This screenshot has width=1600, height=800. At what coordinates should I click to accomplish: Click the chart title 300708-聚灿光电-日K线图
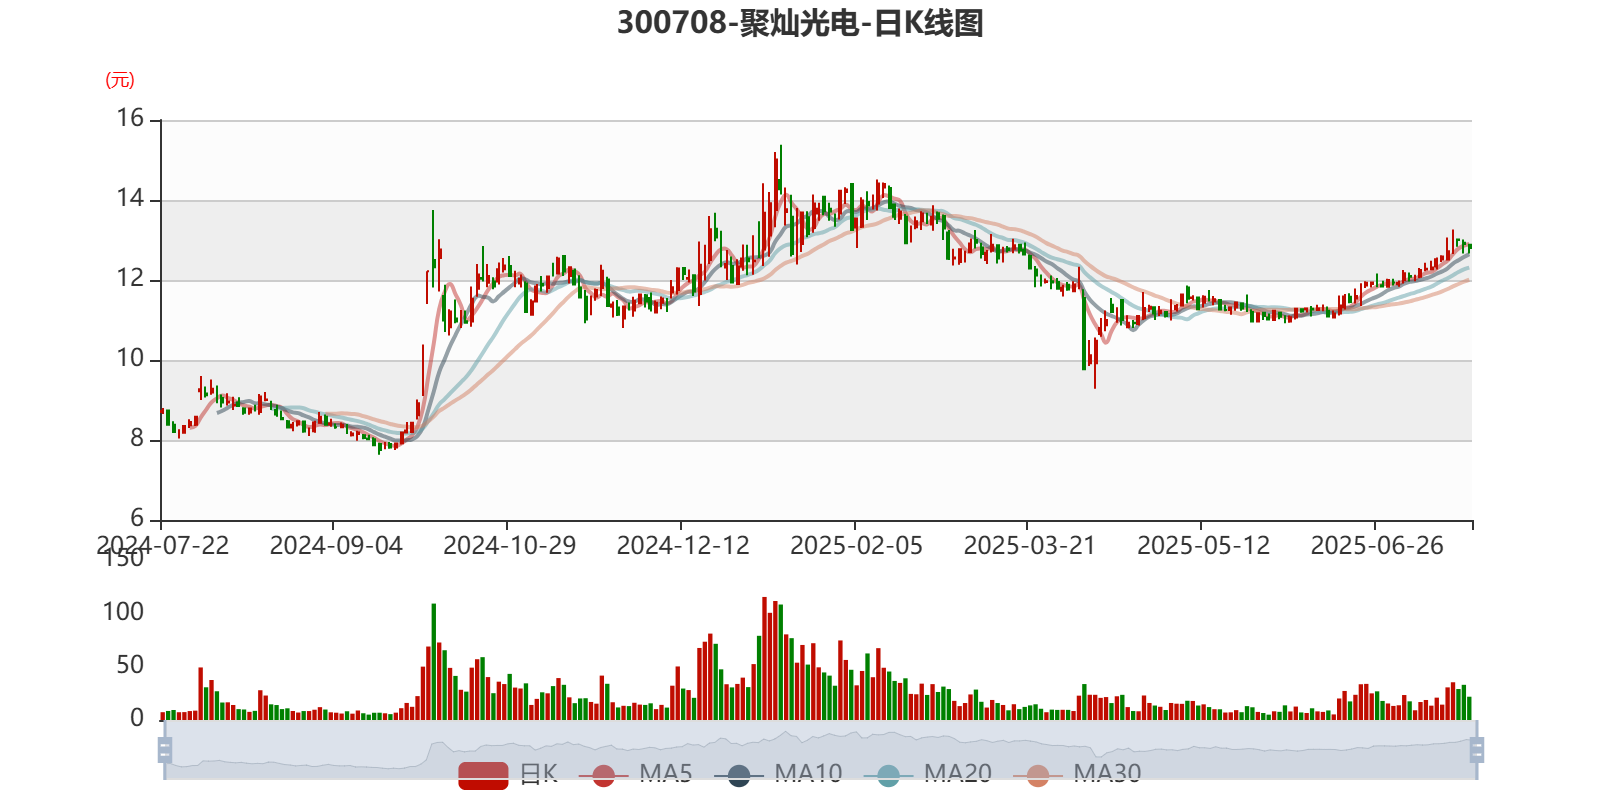click(x=800, y=23)
